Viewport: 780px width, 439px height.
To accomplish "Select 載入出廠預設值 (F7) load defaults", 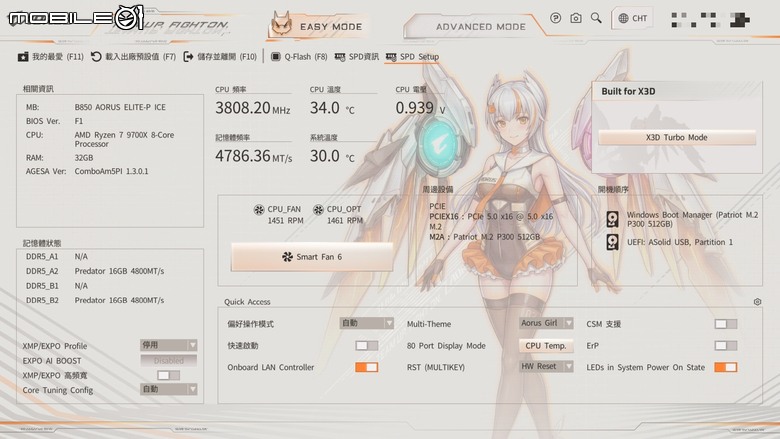I will tap(133, 57).
